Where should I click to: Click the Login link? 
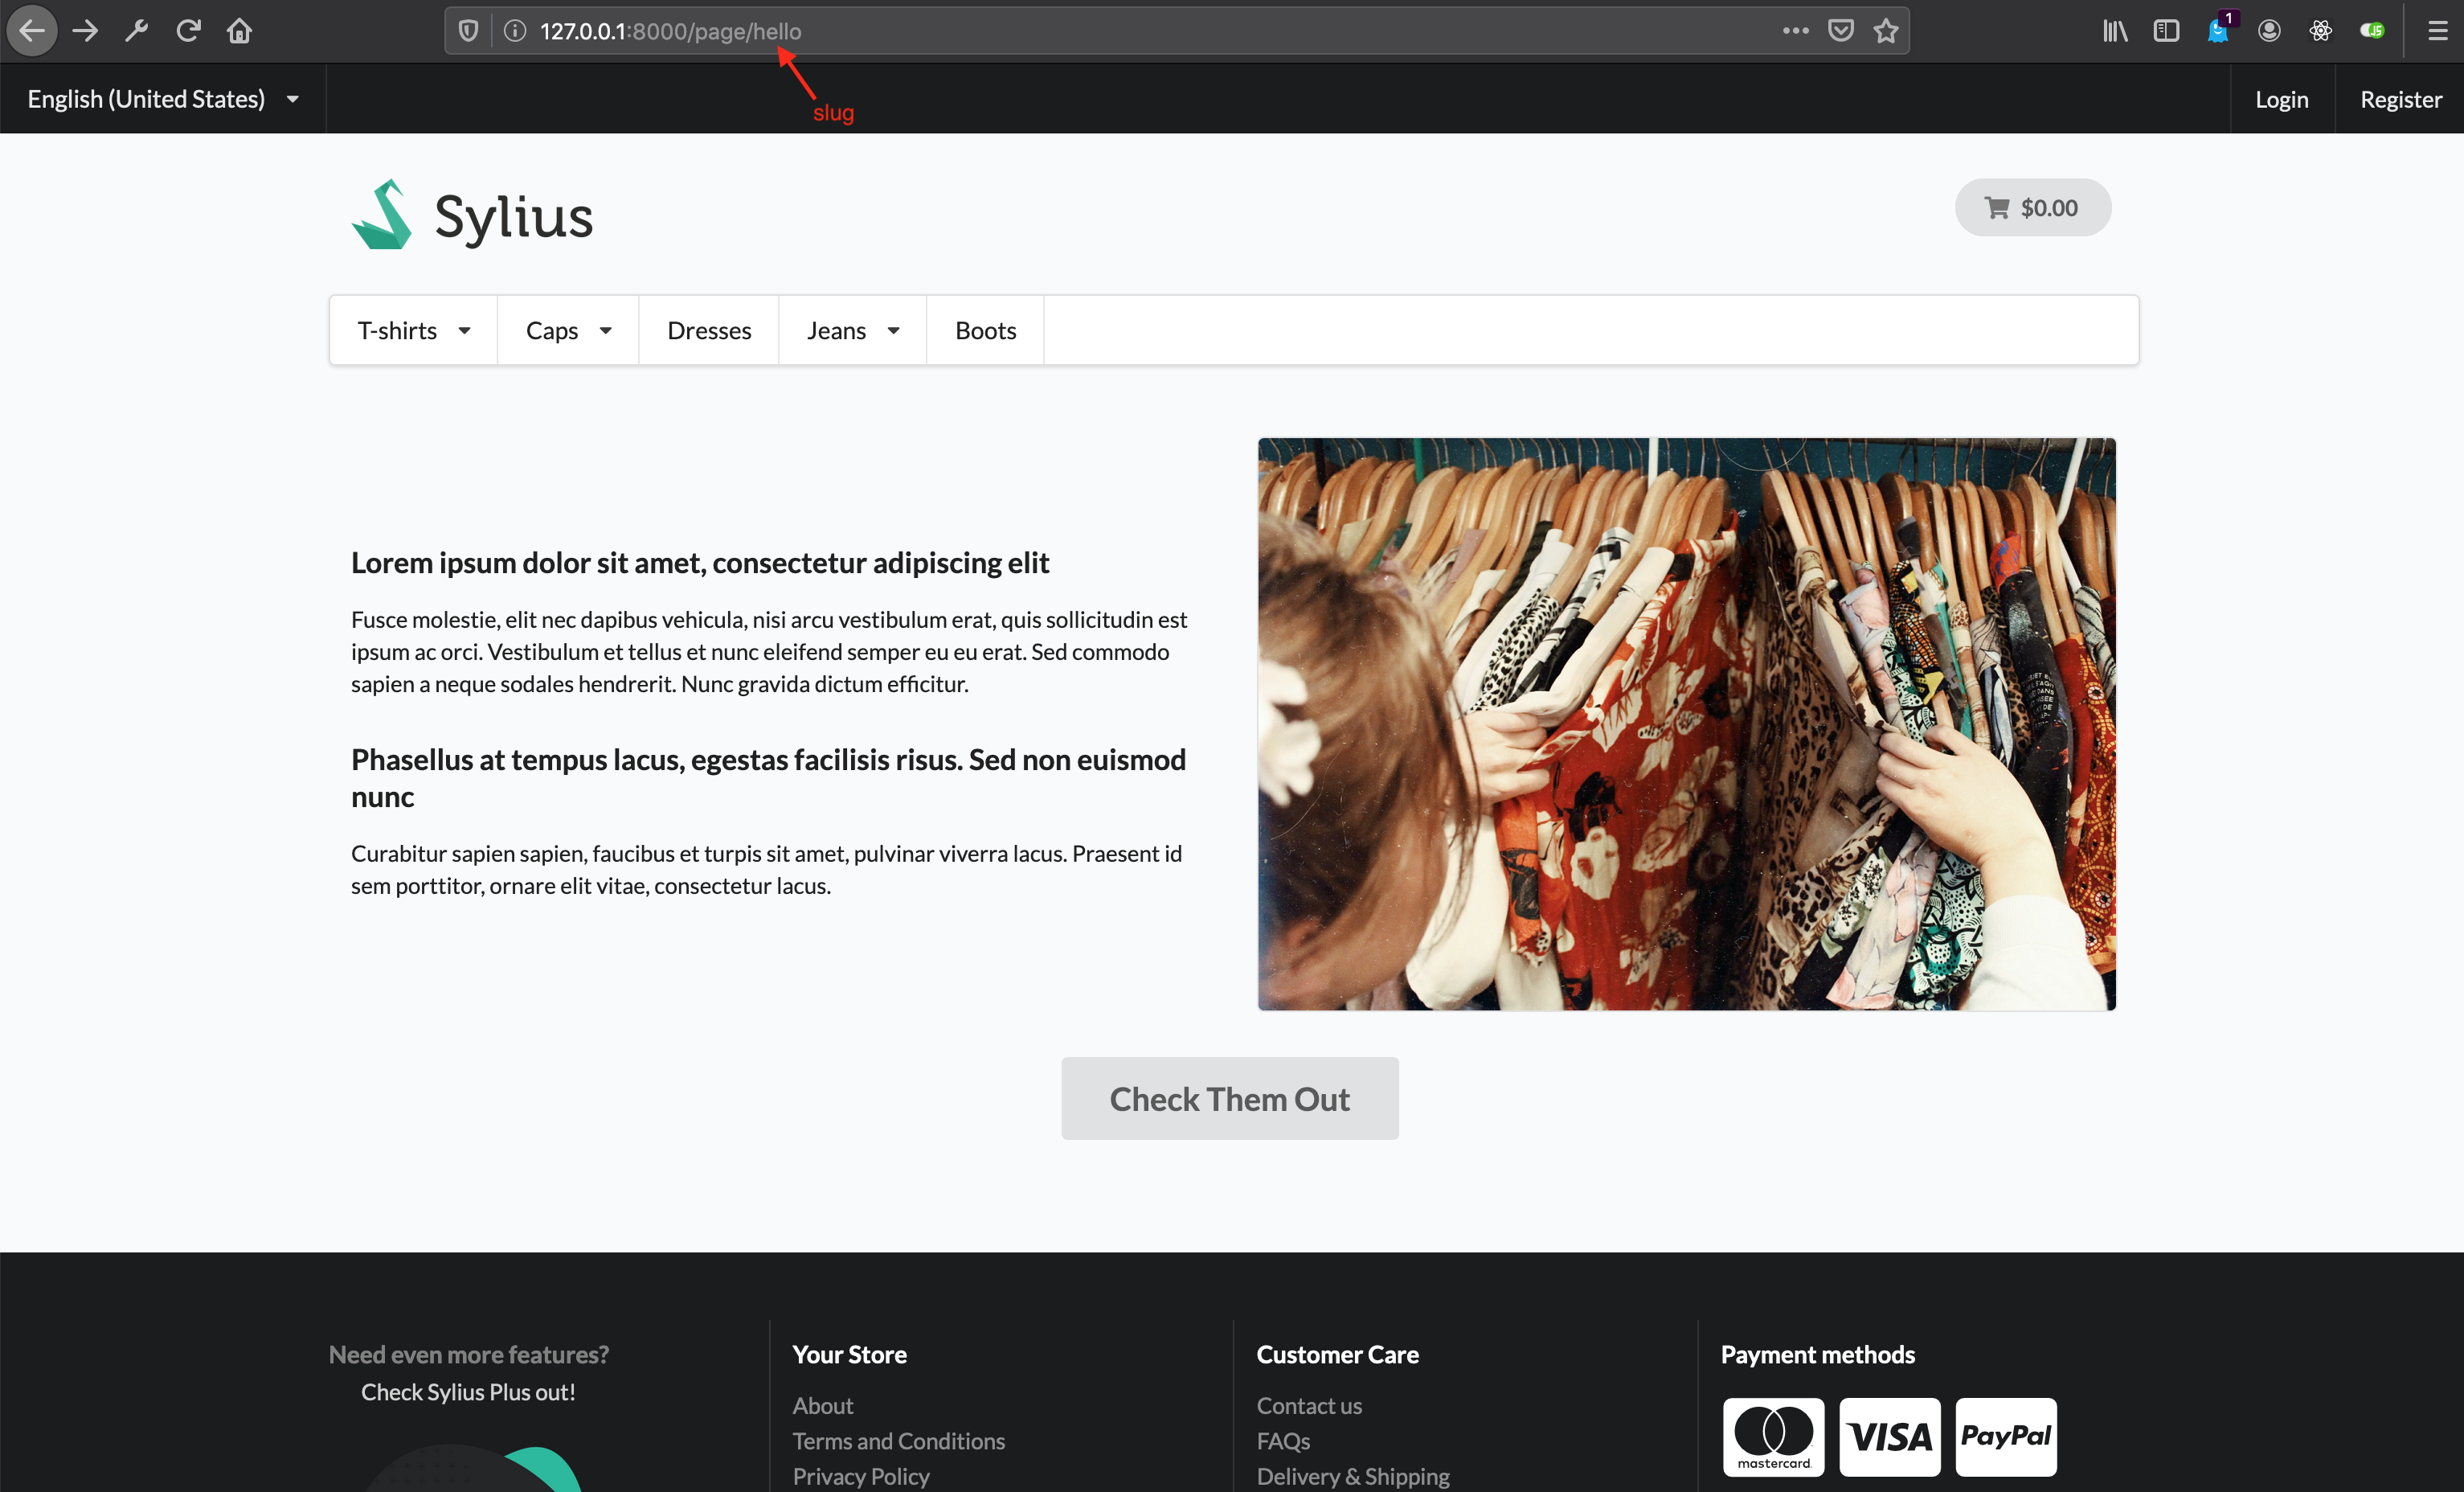click(2282, 99)
